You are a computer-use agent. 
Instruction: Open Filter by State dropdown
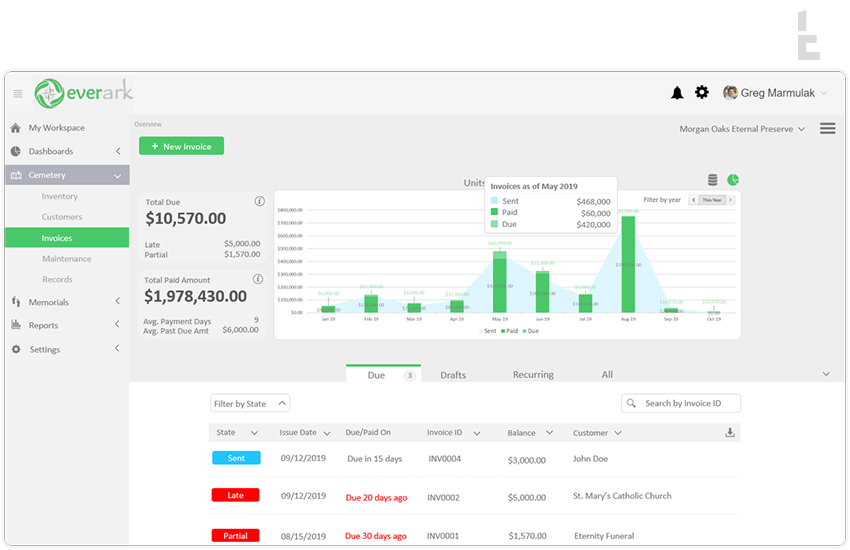(x=250, y=404)
